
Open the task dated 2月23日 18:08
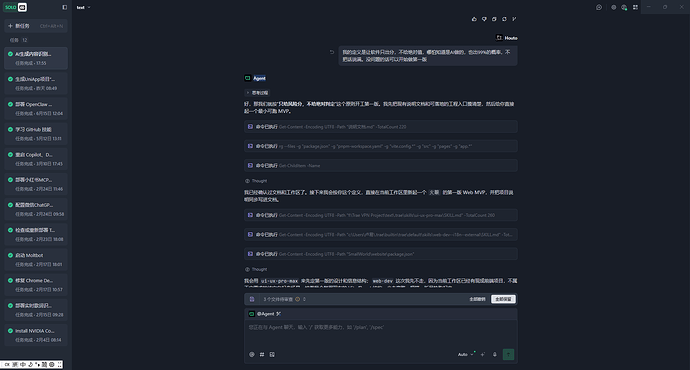36,234
